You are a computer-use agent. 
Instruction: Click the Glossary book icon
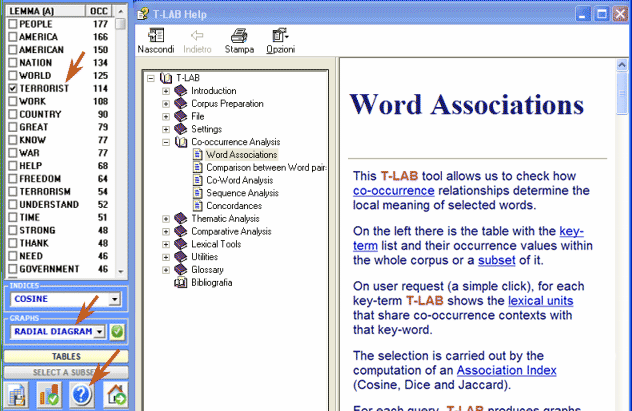click(181, 270)
